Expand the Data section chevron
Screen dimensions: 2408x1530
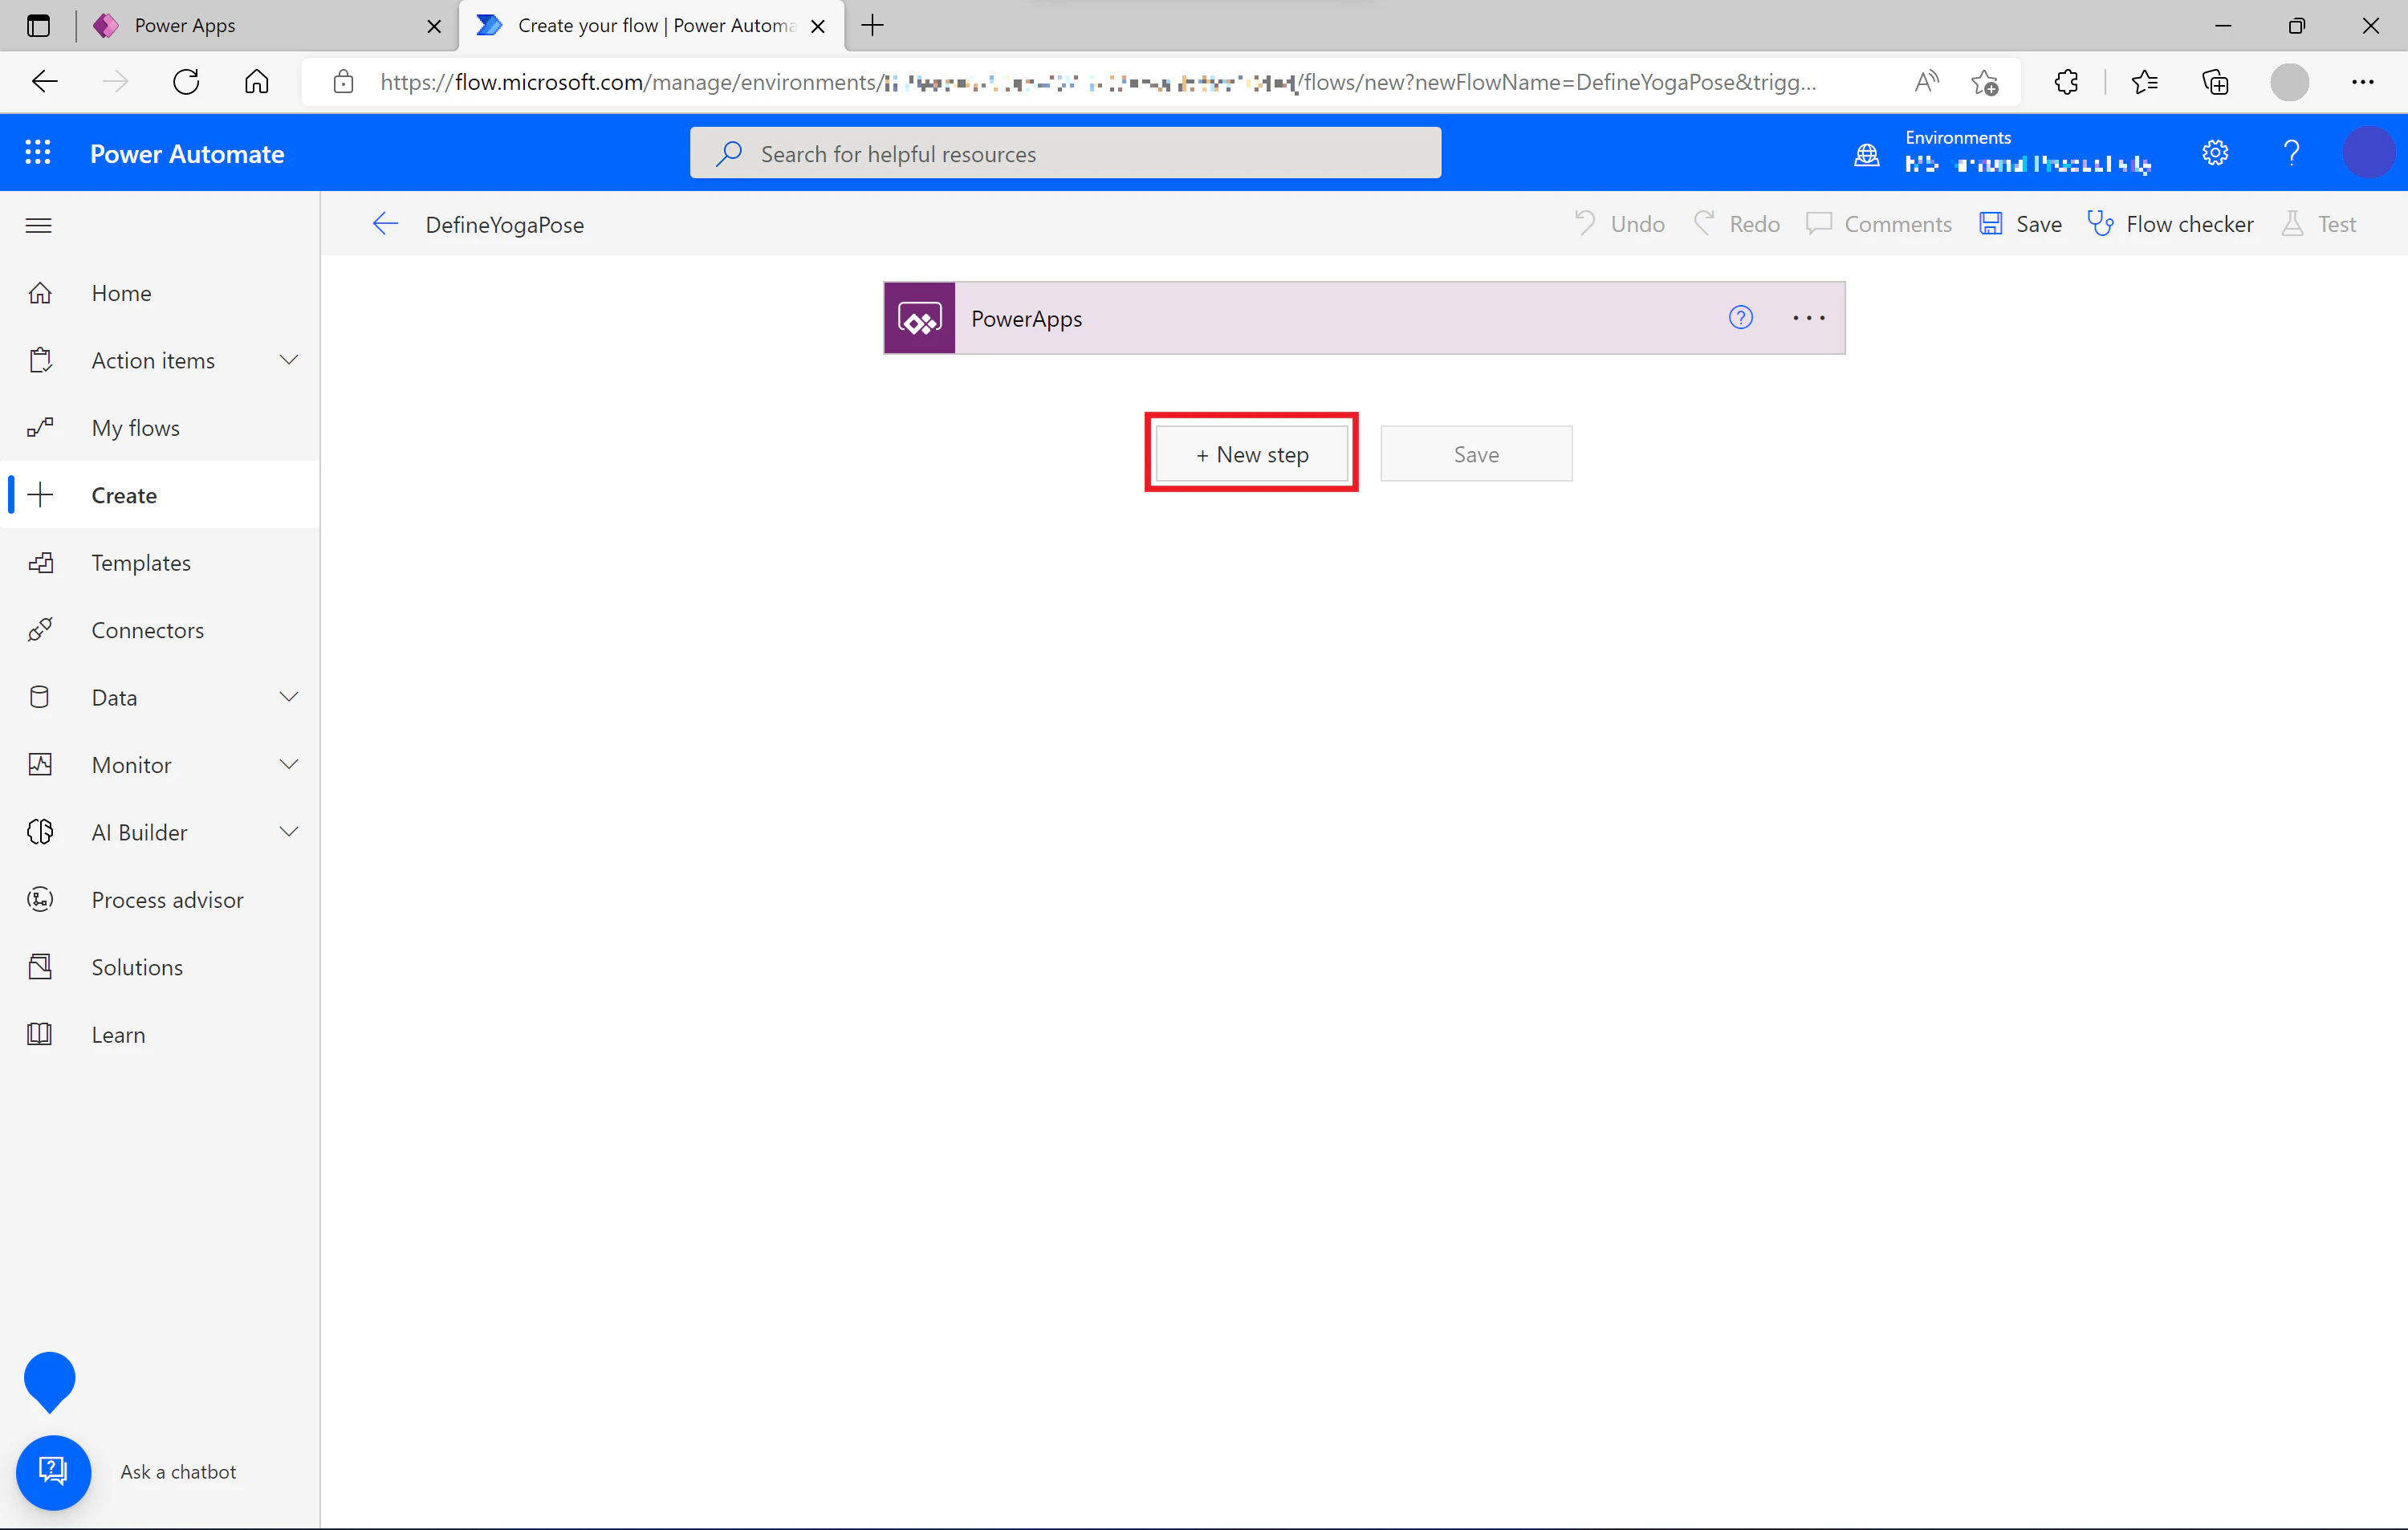[289, 697]
